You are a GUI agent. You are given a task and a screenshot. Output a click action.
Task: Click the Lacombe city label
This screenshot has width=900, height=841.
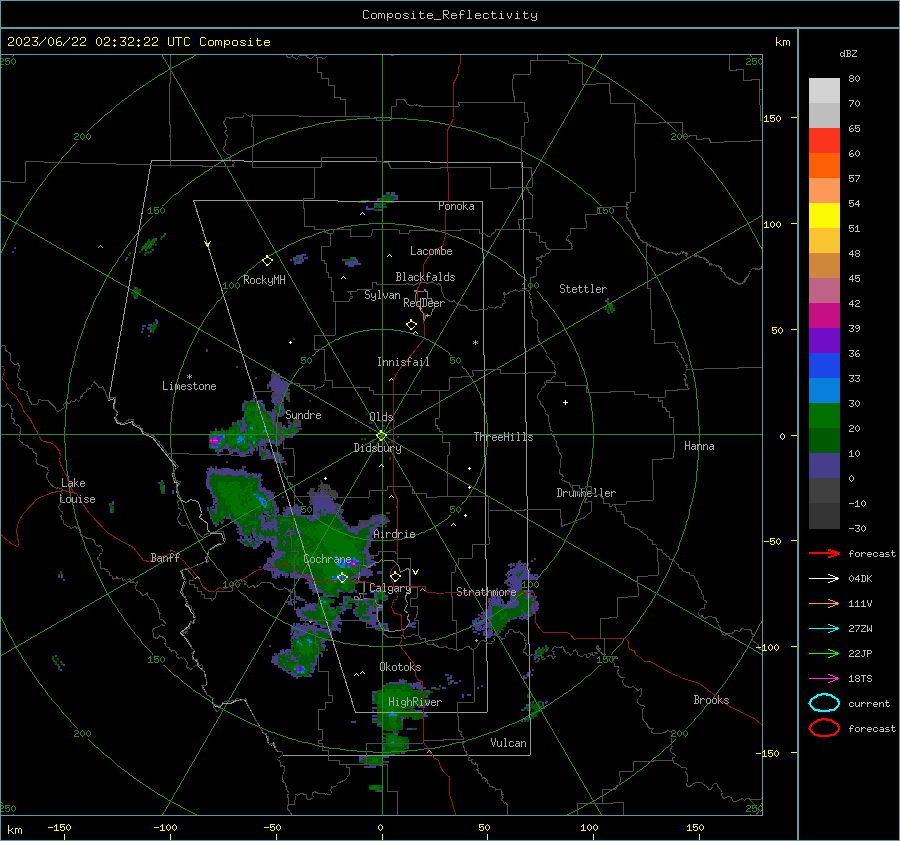(431, 251)
